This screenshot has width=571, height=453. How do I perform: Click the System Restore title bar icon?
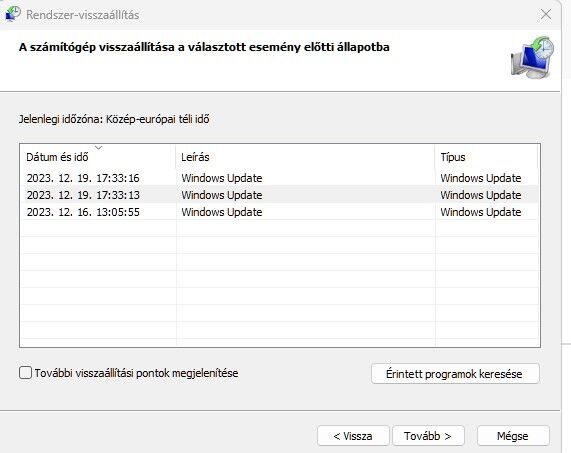coord(13,14)
